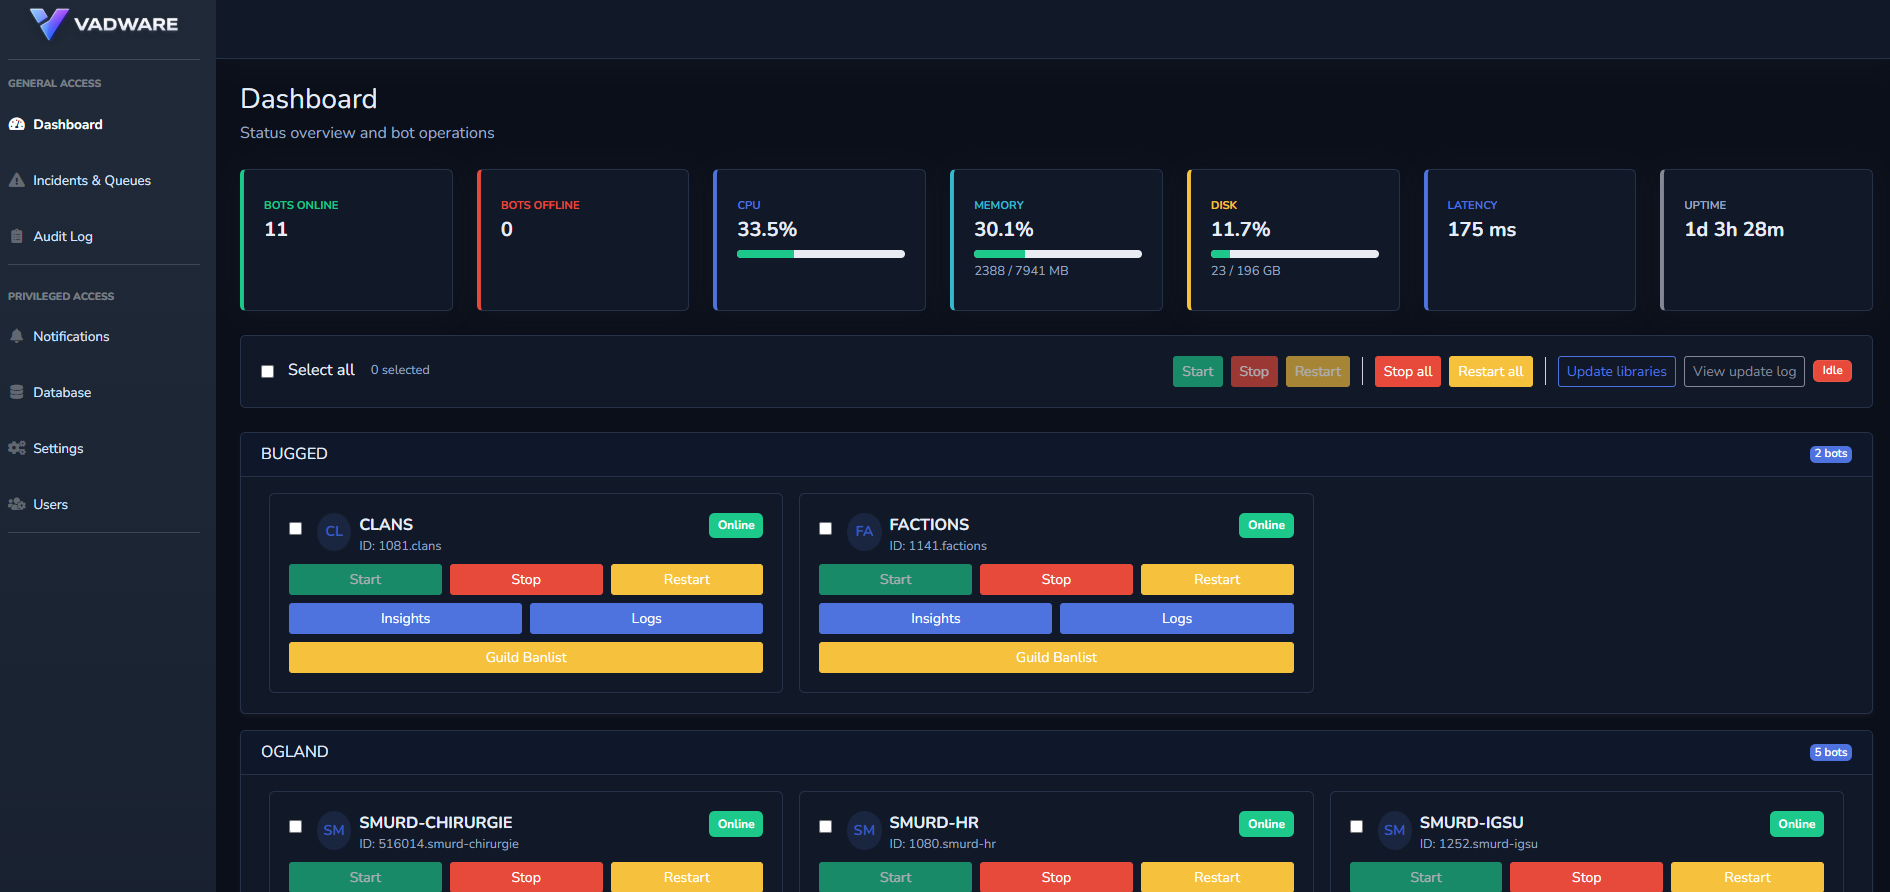1890x892 pixels.
Task: Click the Audit Log clipboard icon
Action: (17, 236)
